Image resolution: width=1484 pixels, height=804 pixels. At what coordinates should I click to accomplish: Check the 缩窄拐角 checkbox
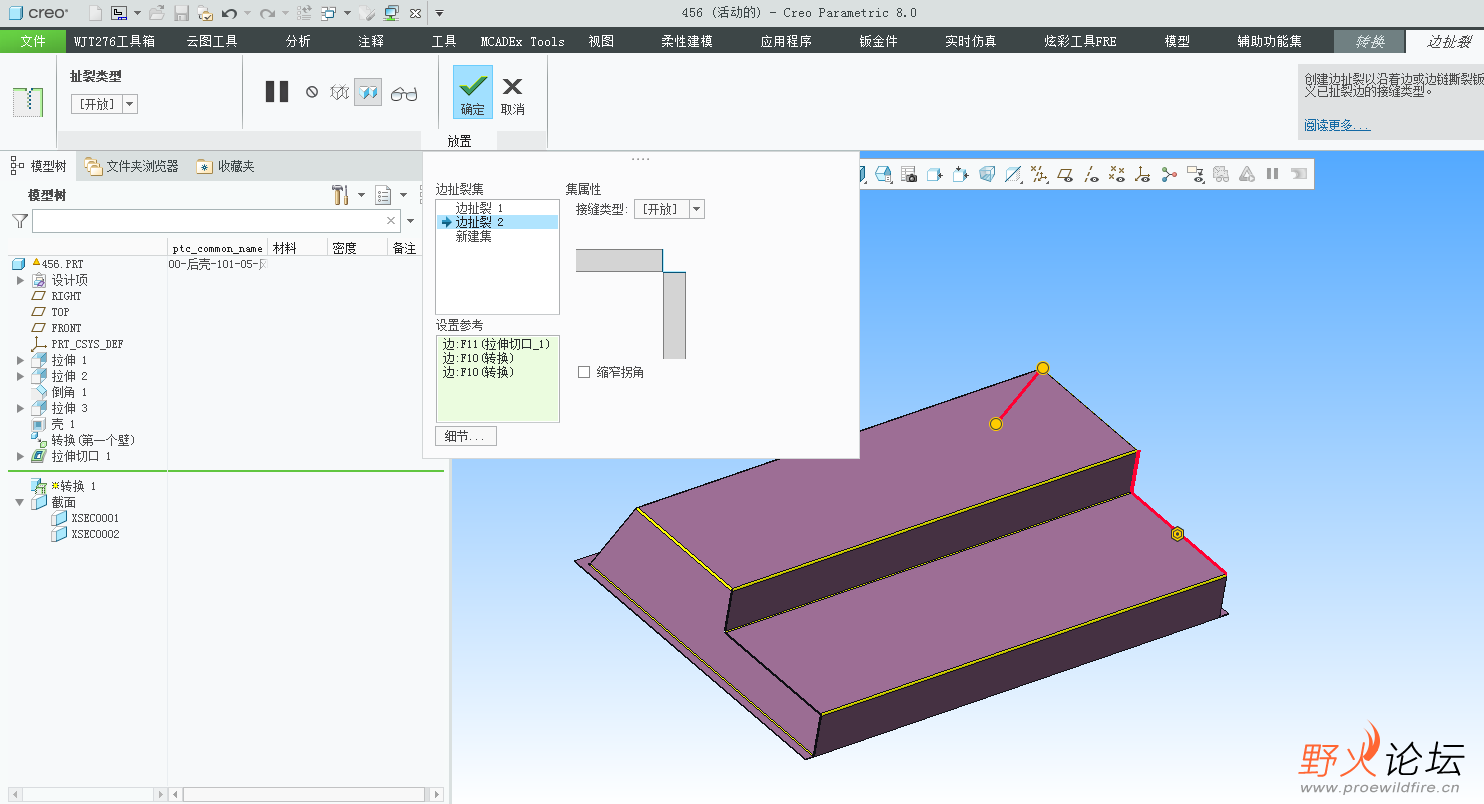tap(584, 372)
